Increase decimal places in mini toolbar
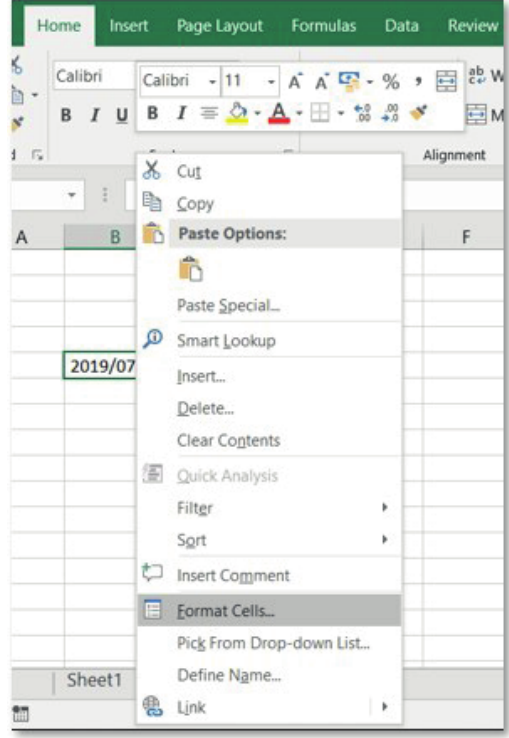 [363, 113]
